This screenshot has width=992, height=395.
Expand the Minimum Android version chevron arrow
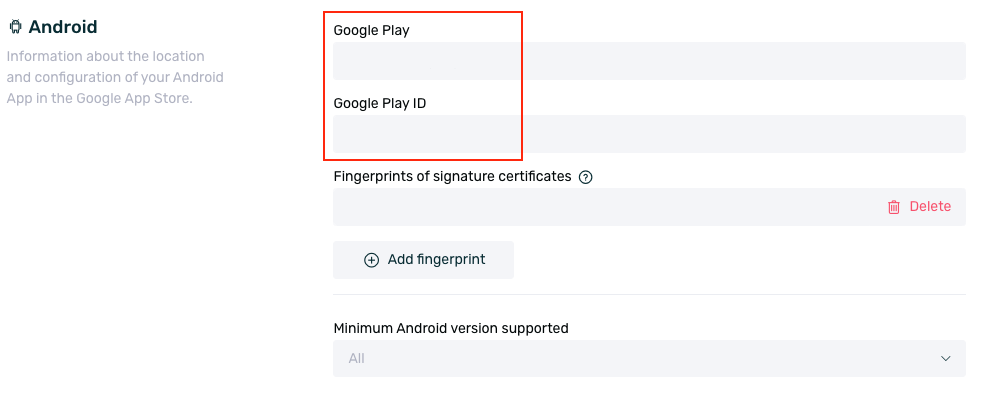[945, 358]
